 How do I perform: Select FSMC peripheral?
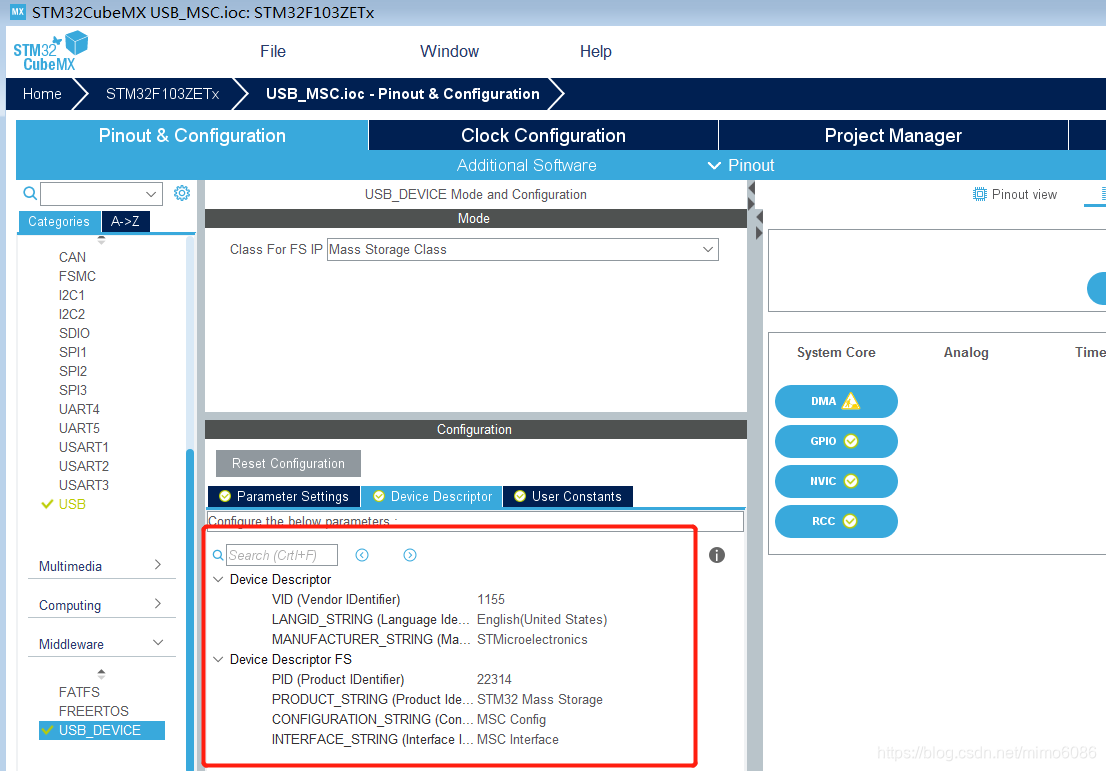pyautogui.click(x=77, y=277)
